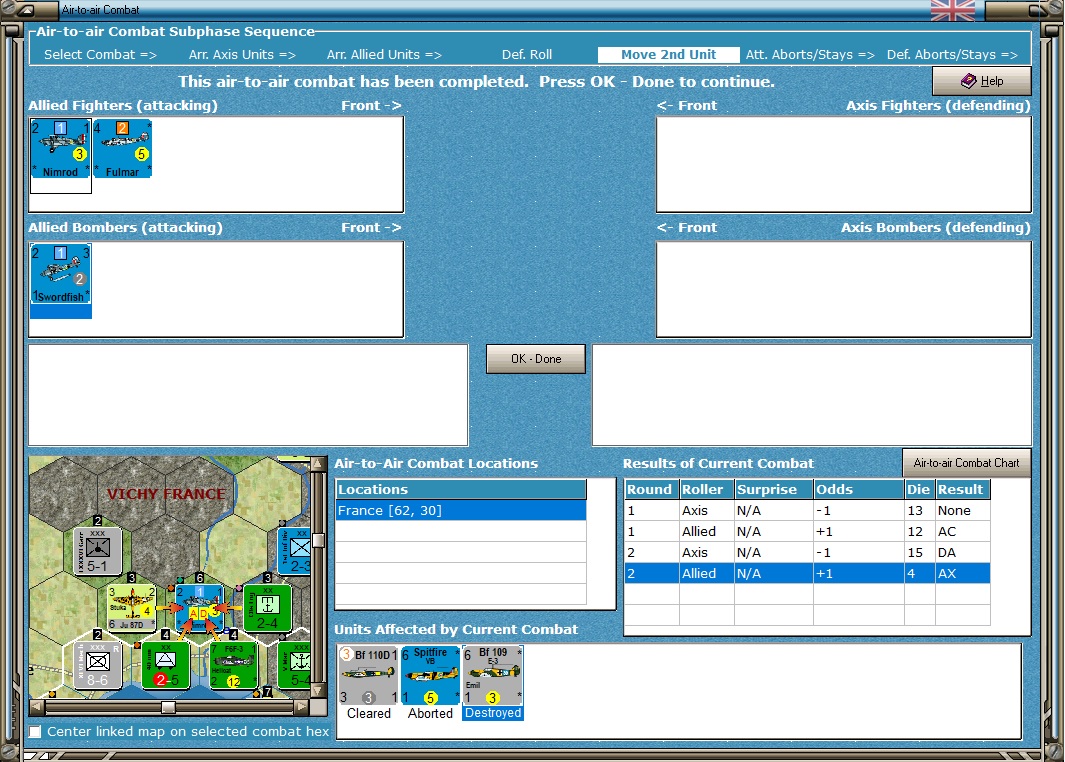Viewport: 1065px width, 762px height.
Task: Click OK - Done to continue
Action: (536, 359)
